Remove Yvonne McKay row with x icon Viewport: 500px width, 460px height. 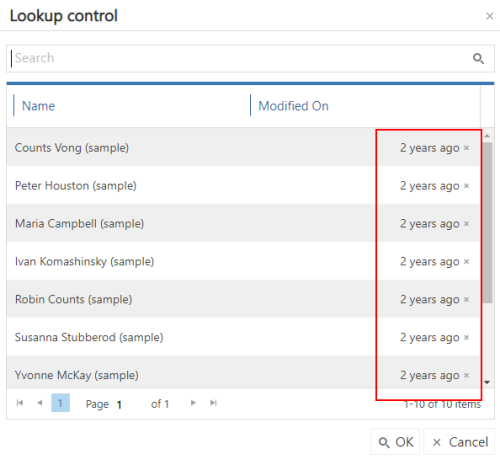click(x=466, y=375)
